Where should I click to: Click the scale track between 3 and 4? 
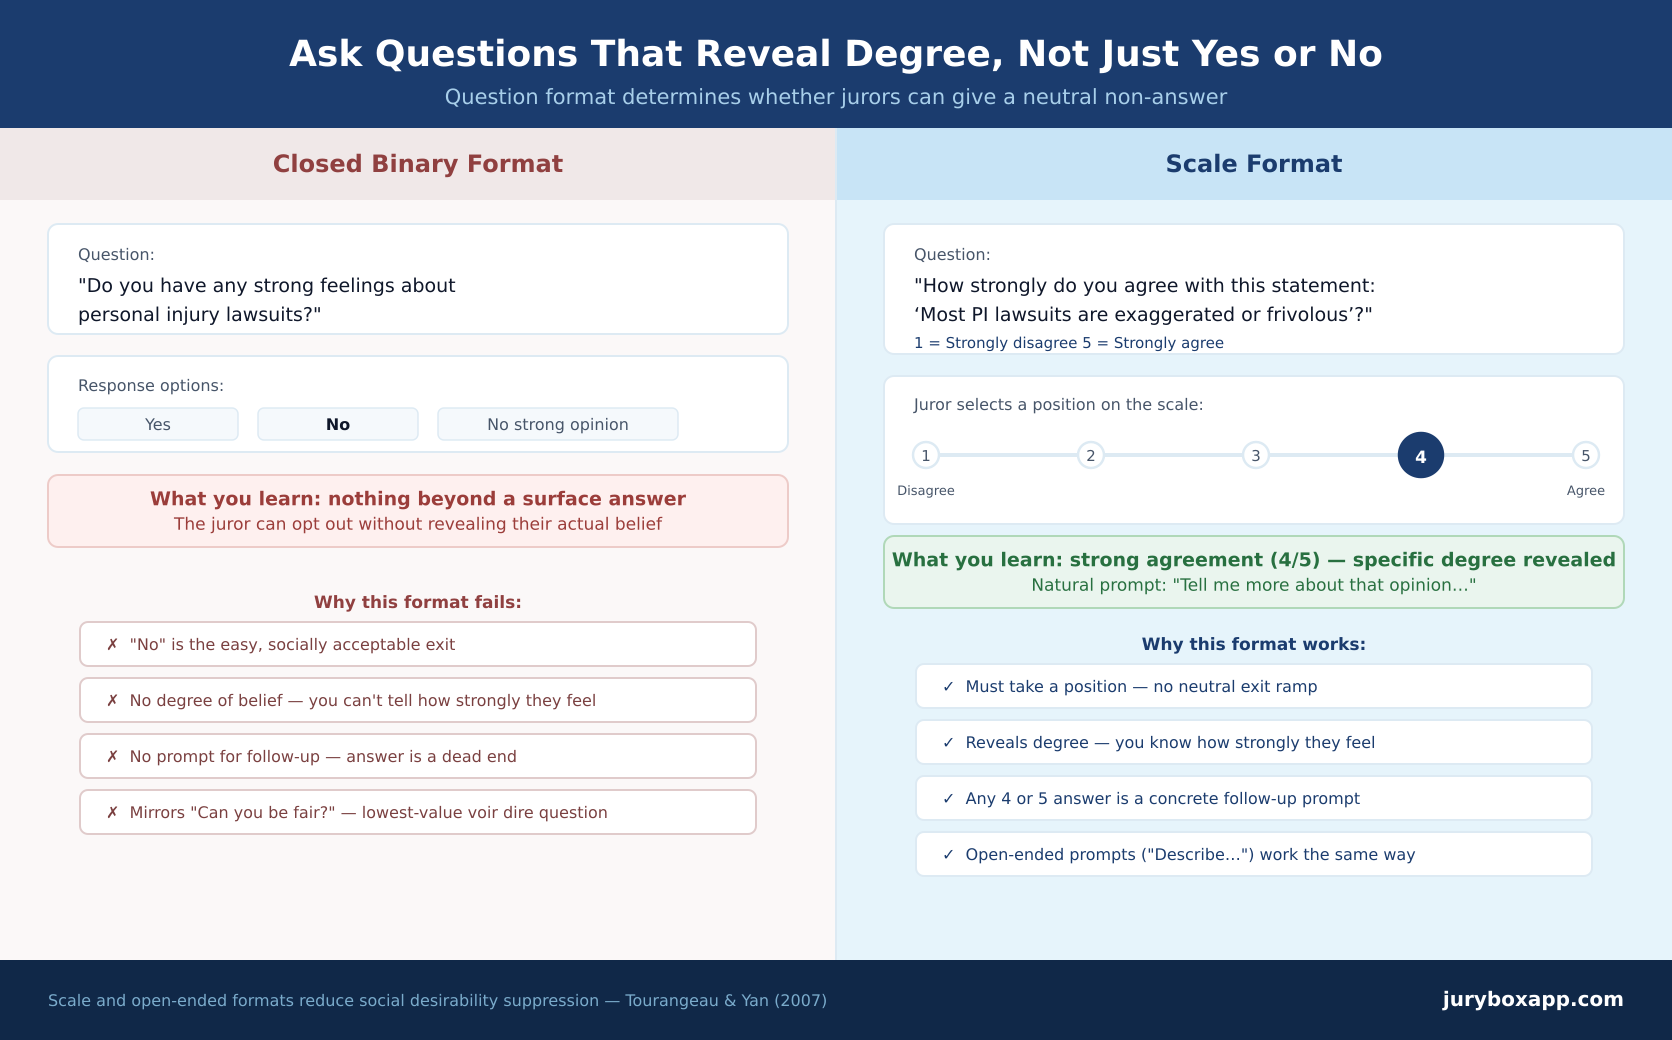click(1334, 455)
